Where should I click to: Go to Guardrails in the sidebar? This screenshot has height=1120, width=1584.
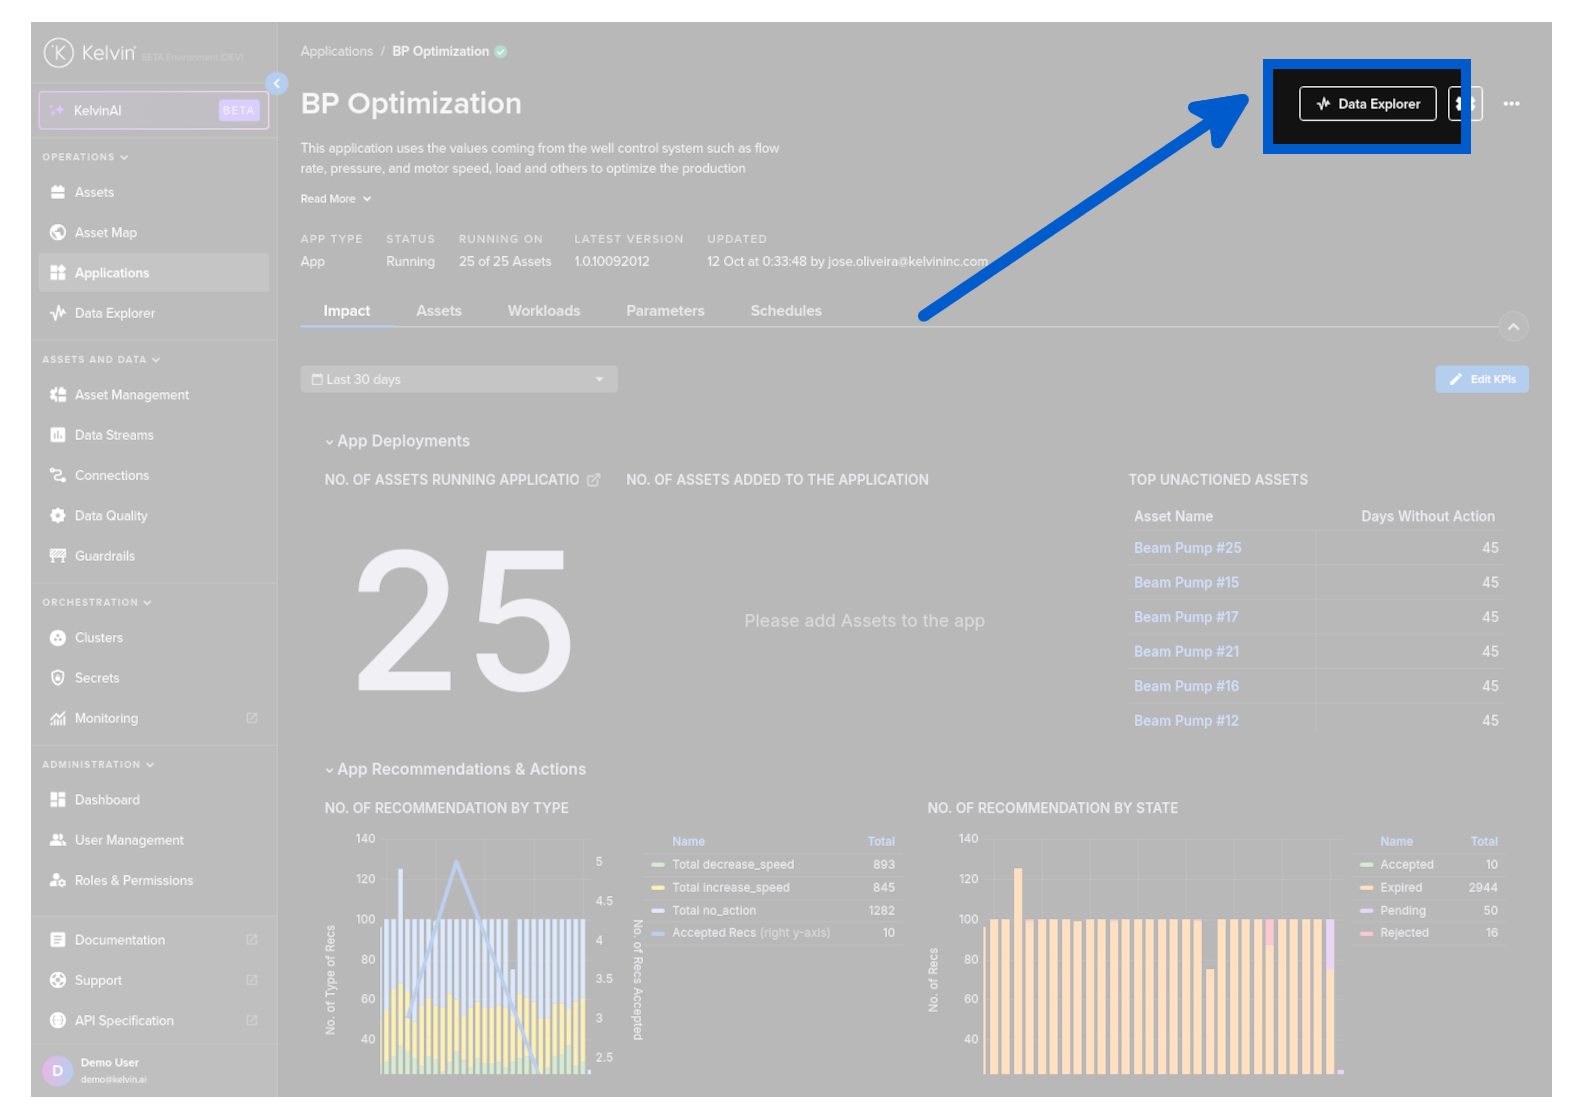104,556
